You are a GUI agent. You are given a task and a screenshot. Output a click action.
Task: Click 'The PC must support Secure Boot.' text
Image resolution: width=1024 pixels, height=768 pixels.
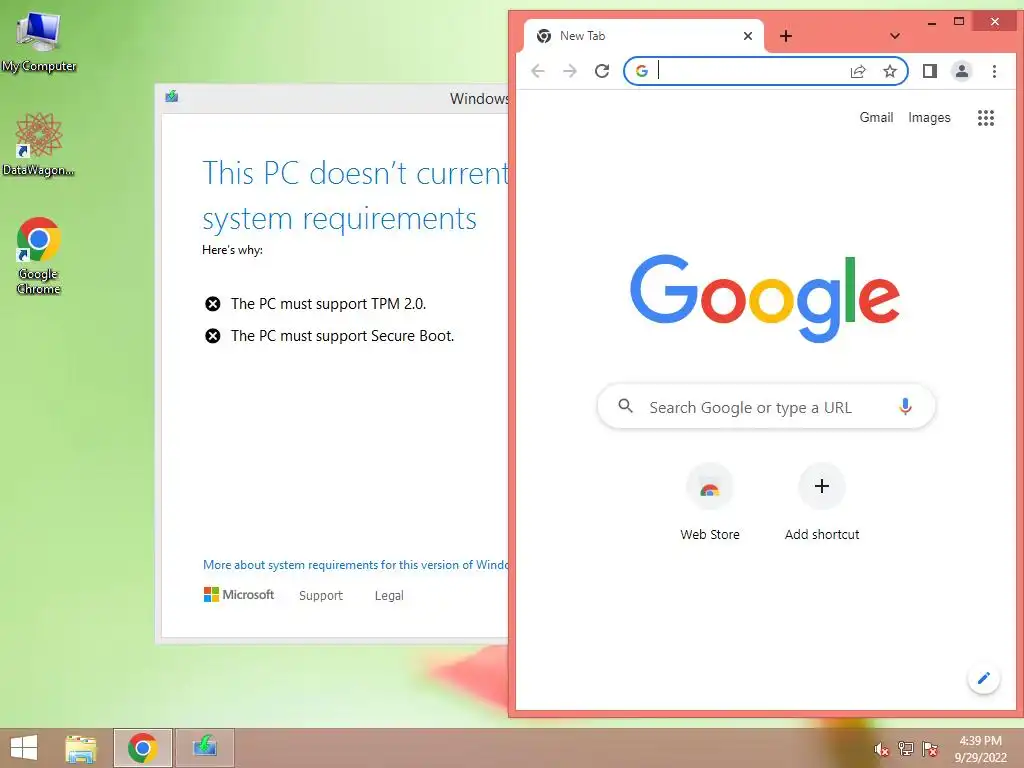coord(342,336)
